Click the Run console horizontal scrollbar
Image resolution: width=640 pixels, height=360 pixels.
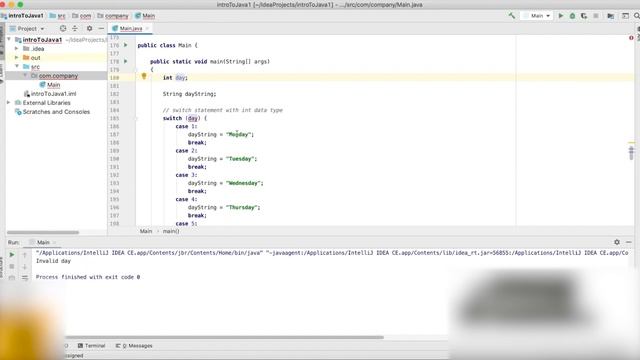tap(224, 337)
